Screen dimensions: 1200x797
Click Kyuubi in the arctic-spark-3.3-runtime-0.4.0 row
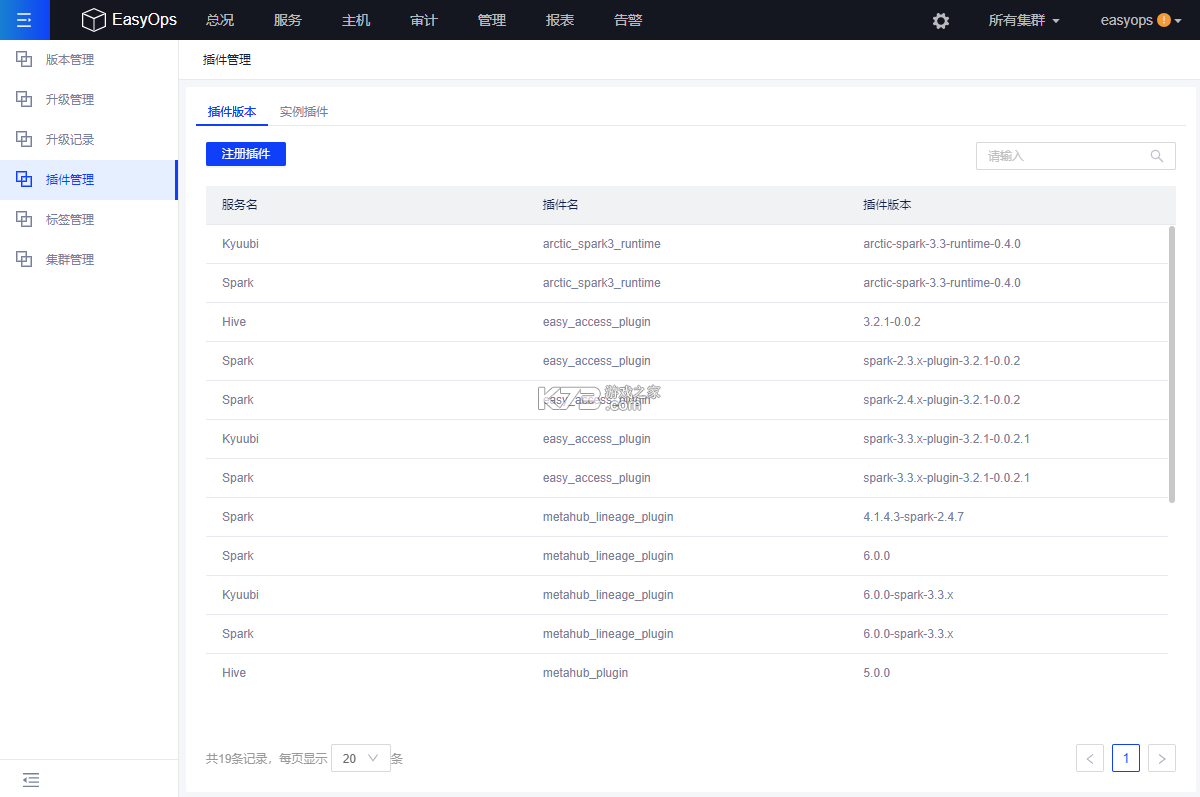240,244
